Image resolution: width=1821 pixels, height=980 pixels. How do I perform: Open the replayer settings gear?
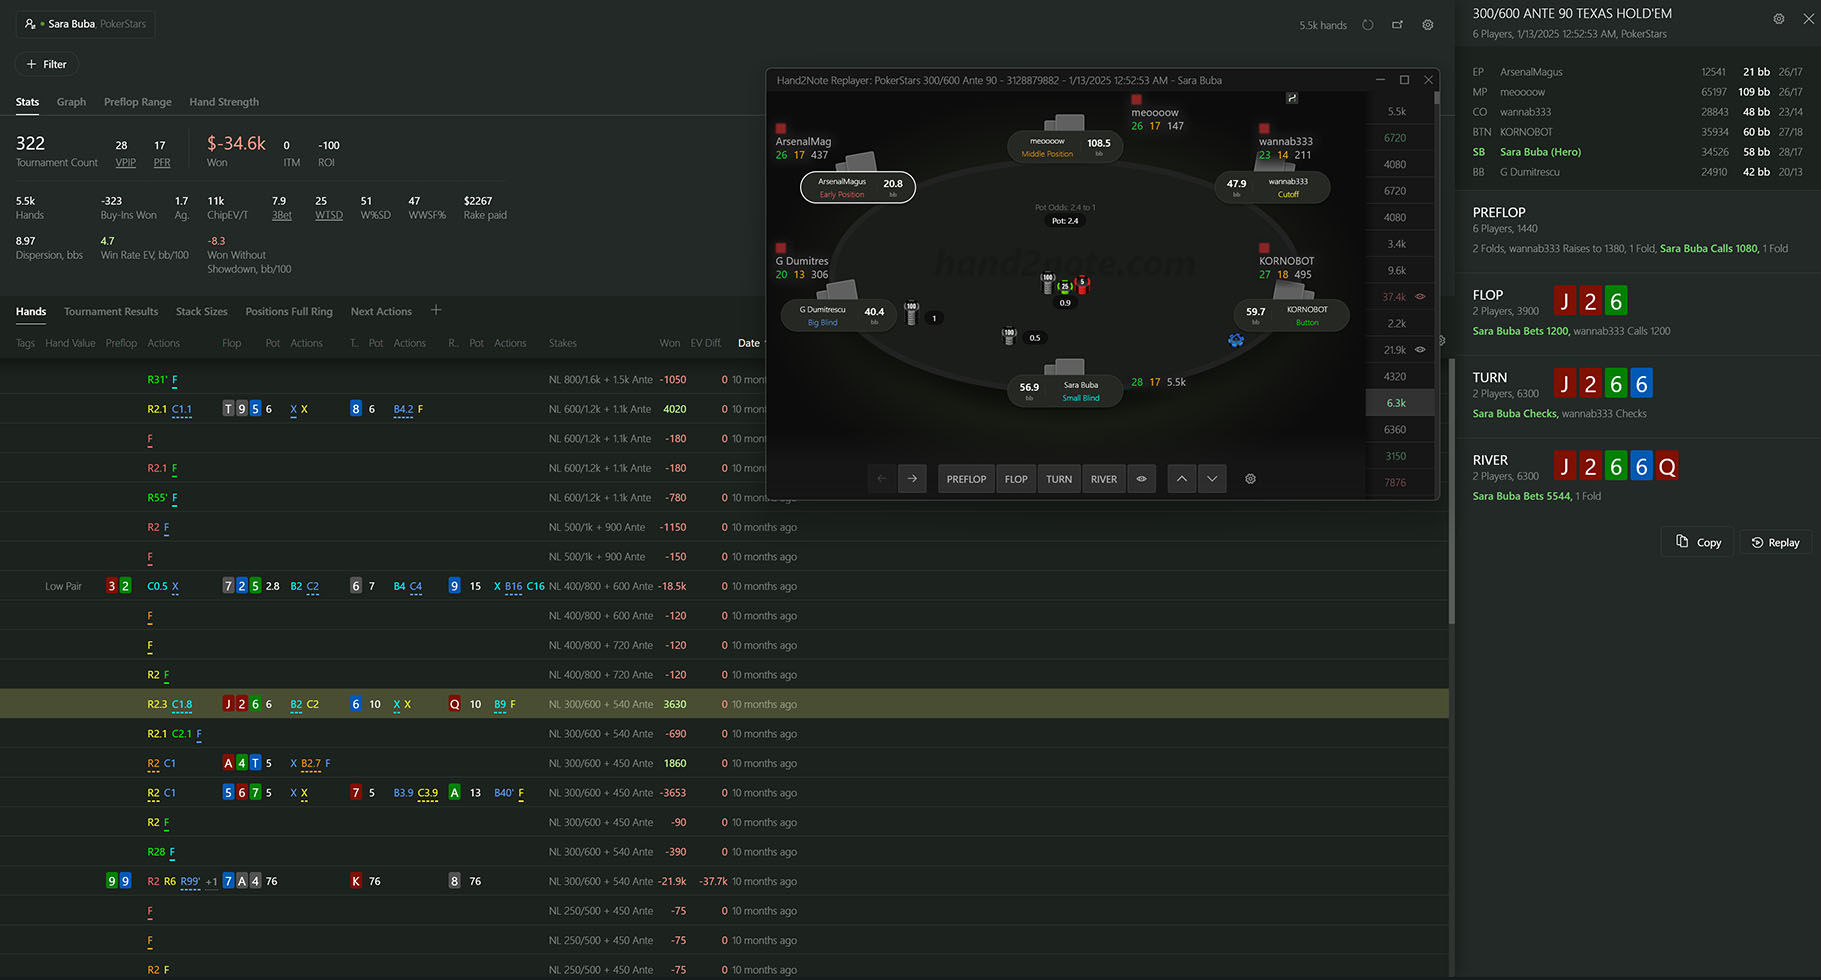click(x=1250, y=479)
